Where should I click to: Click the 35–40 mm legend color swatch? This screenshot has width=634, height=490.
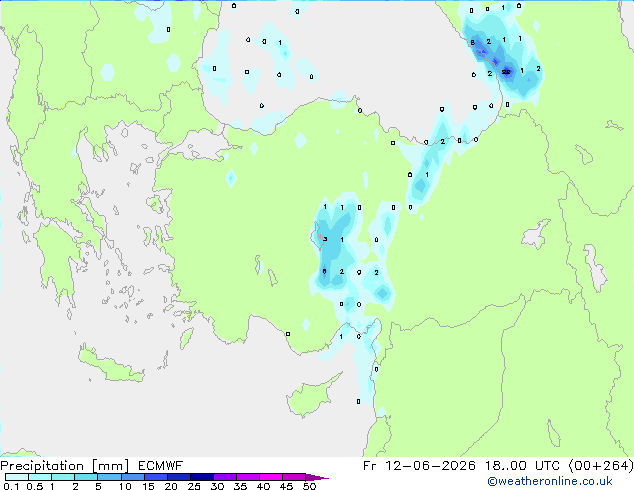pos(247,477)
